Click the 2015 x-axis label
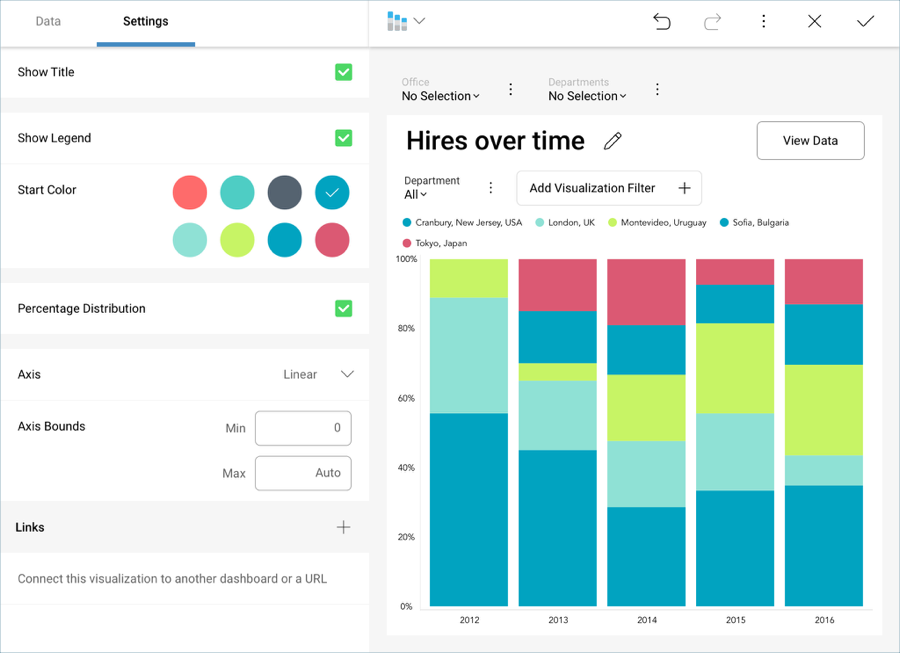Image resolution: width=900 pixels, height=653 pixels. tap(735, 620)
